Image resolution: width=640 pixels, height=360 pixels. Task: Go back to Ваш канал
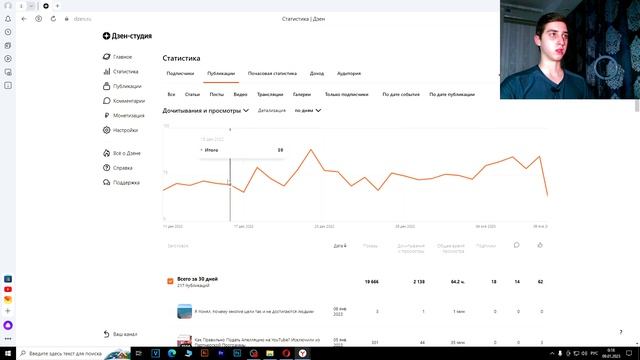click(120, 334)
